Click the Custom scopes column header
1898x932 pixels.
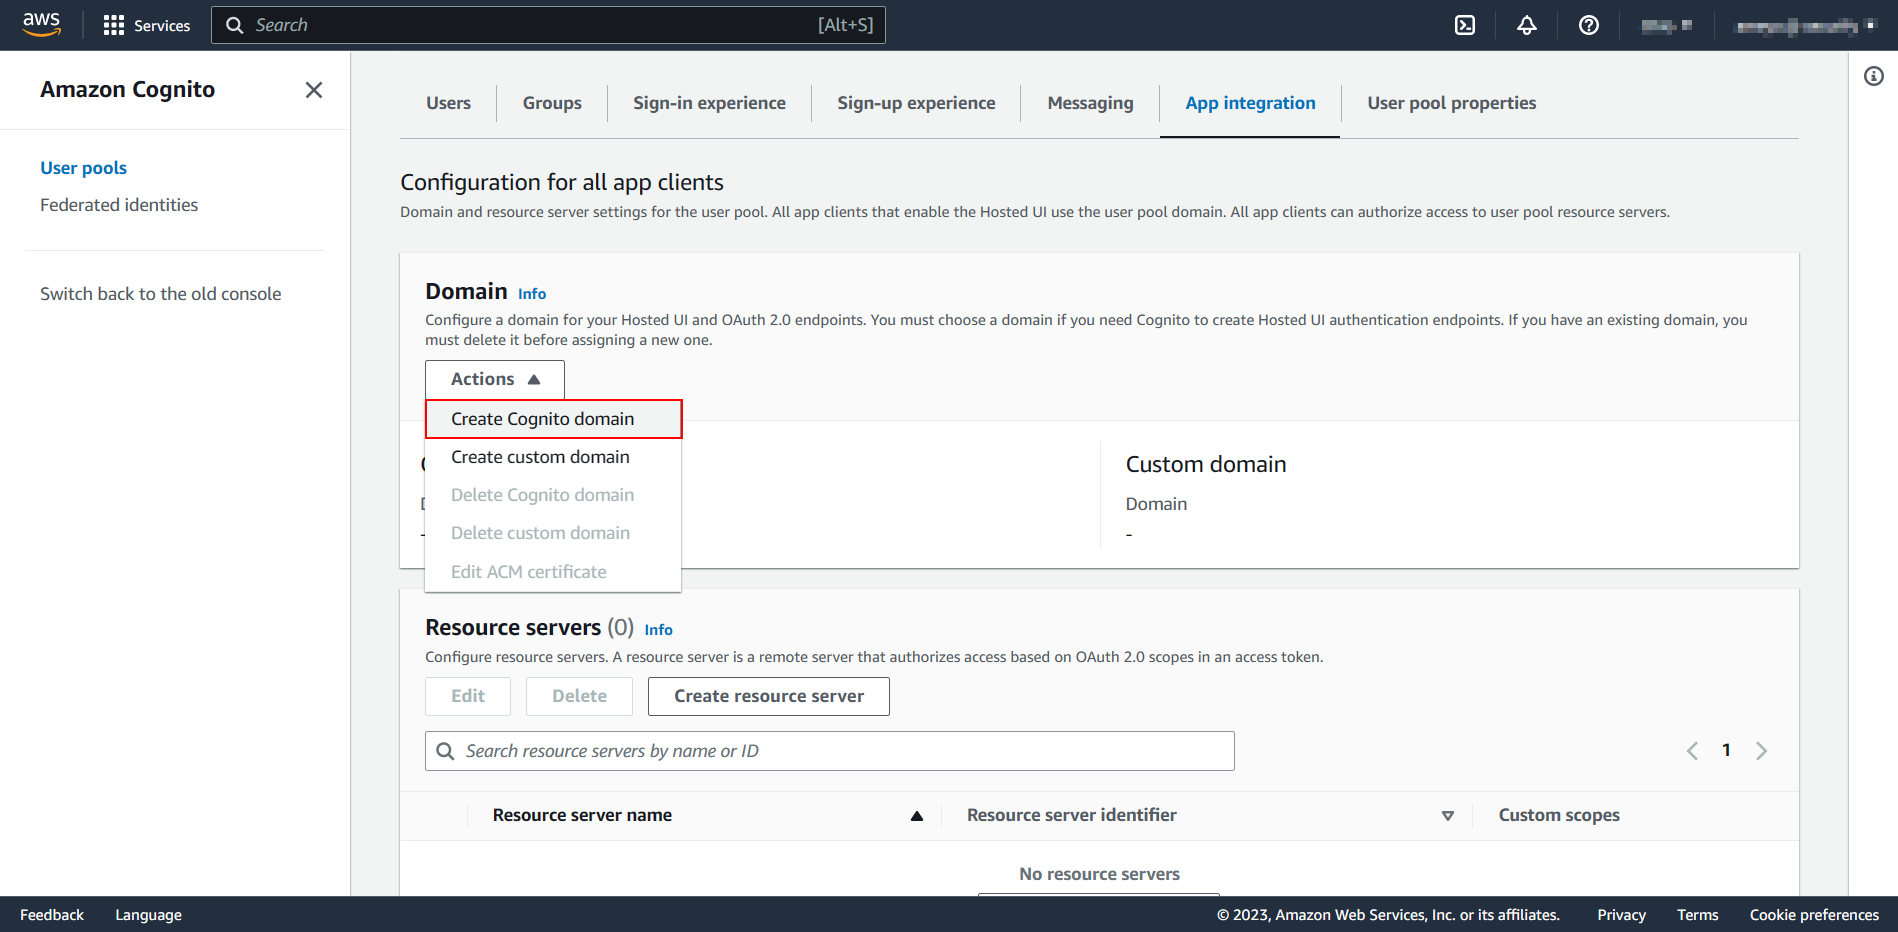tap(1559, 815)
